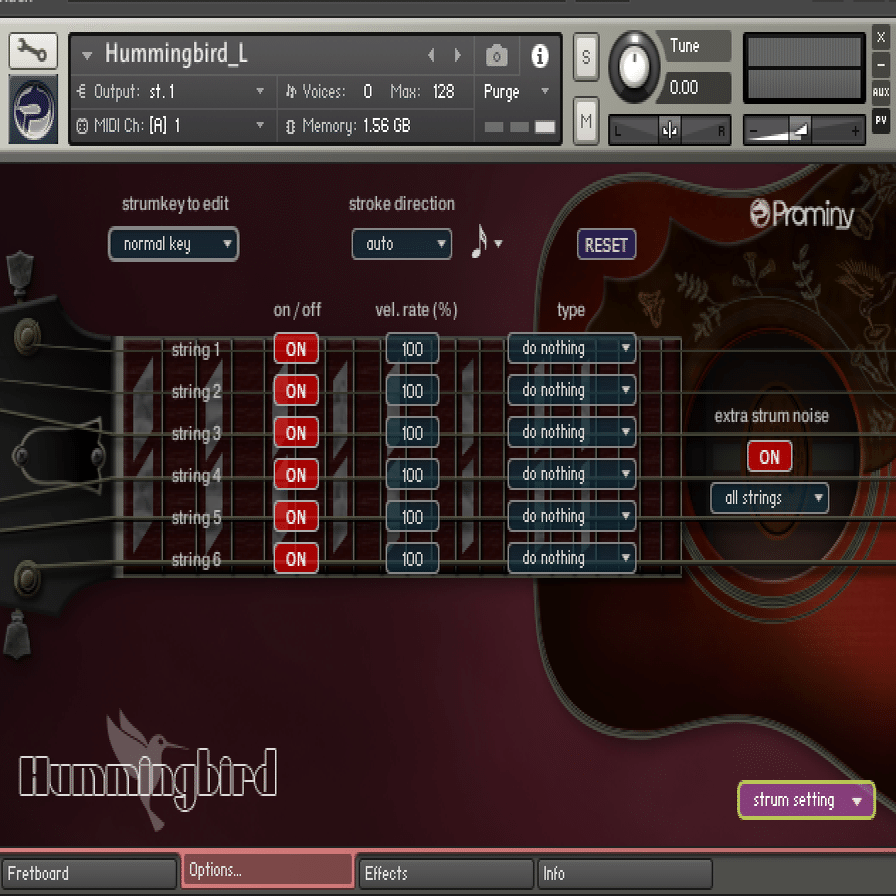Mute the instrument with M button
Image resolution: width=896 pixels, height=896 pixels.
click(x=586, y=121)
